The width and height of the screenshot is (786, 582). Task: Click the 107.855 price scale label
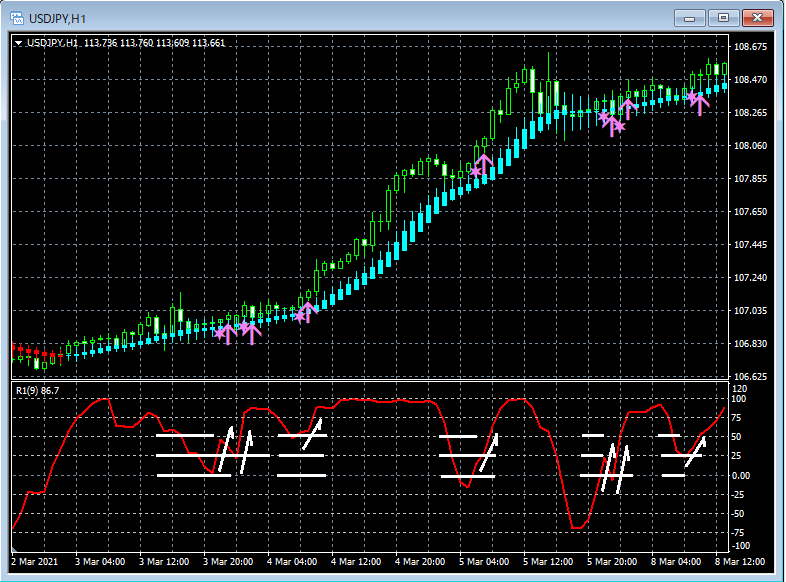pyautogui.click(x=750, y=179)
